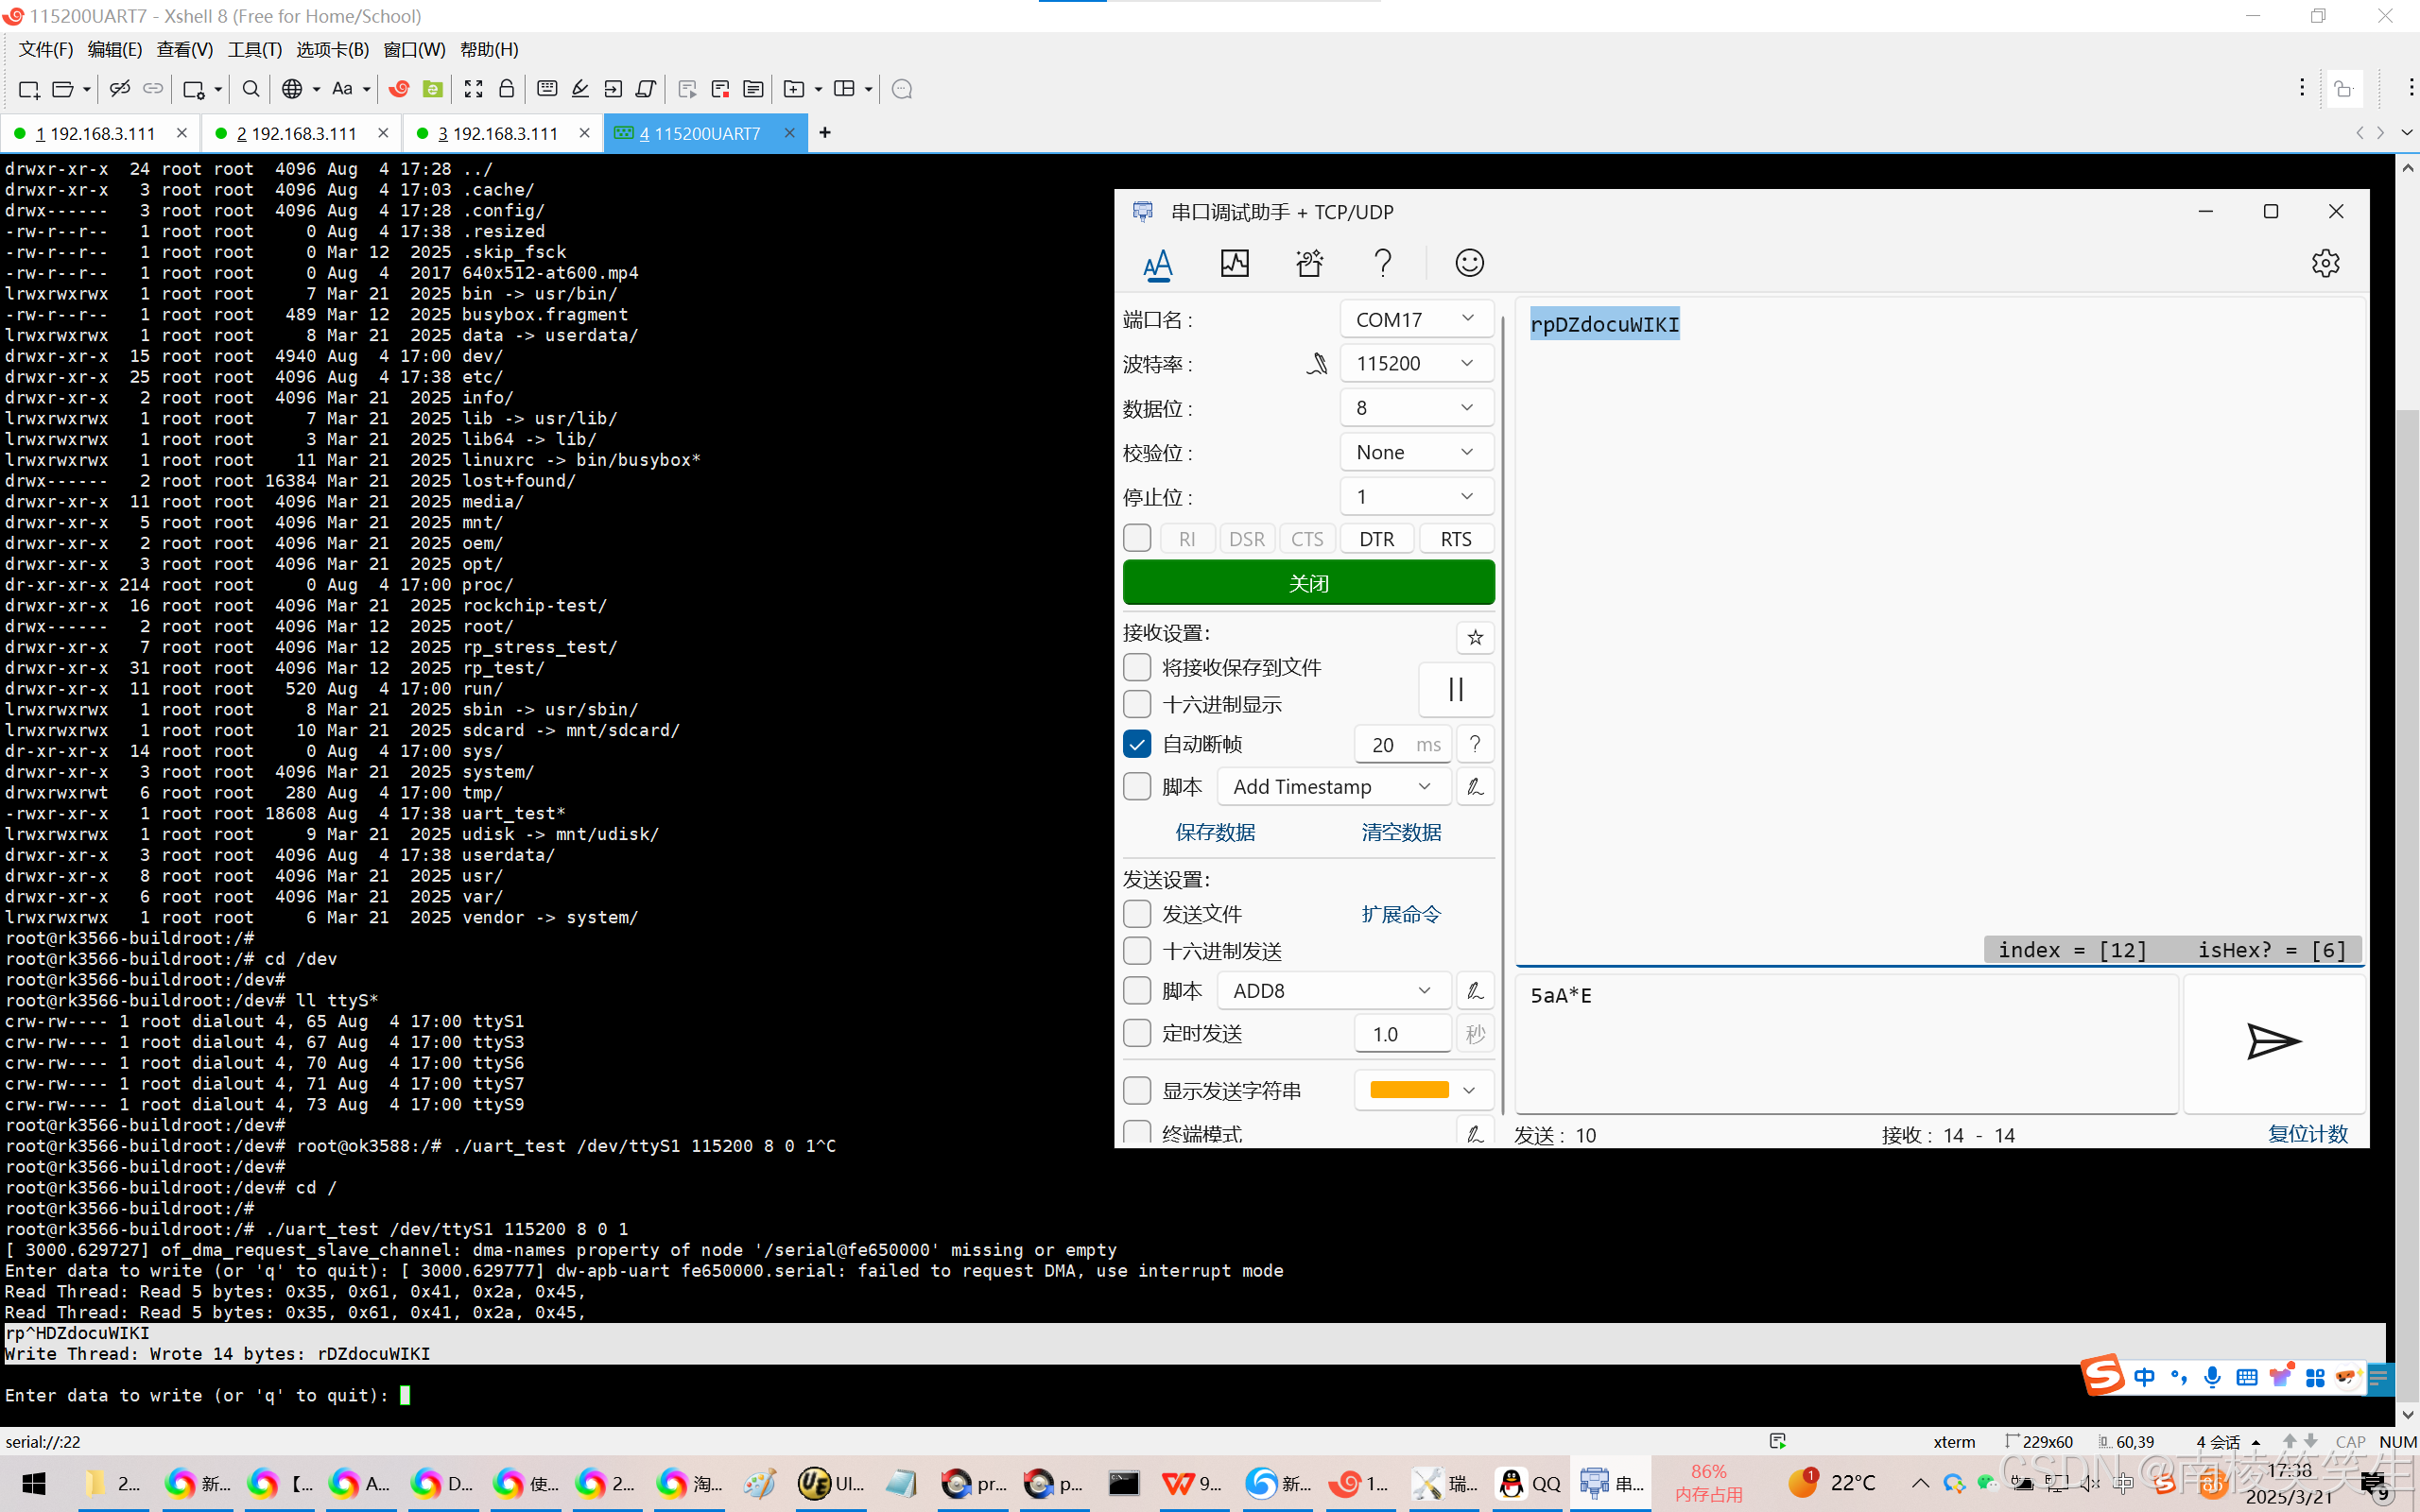Image resolution: width=2420 pixels, height=1512 pixels.
Task: Enable timed send checkbox (定时发送)
Action: tap(1137, 1033)
